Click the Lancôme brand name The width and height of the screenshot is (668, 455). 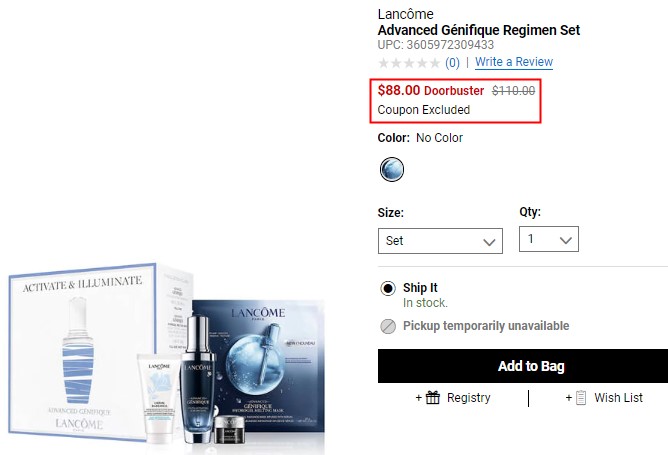[405, 14]
